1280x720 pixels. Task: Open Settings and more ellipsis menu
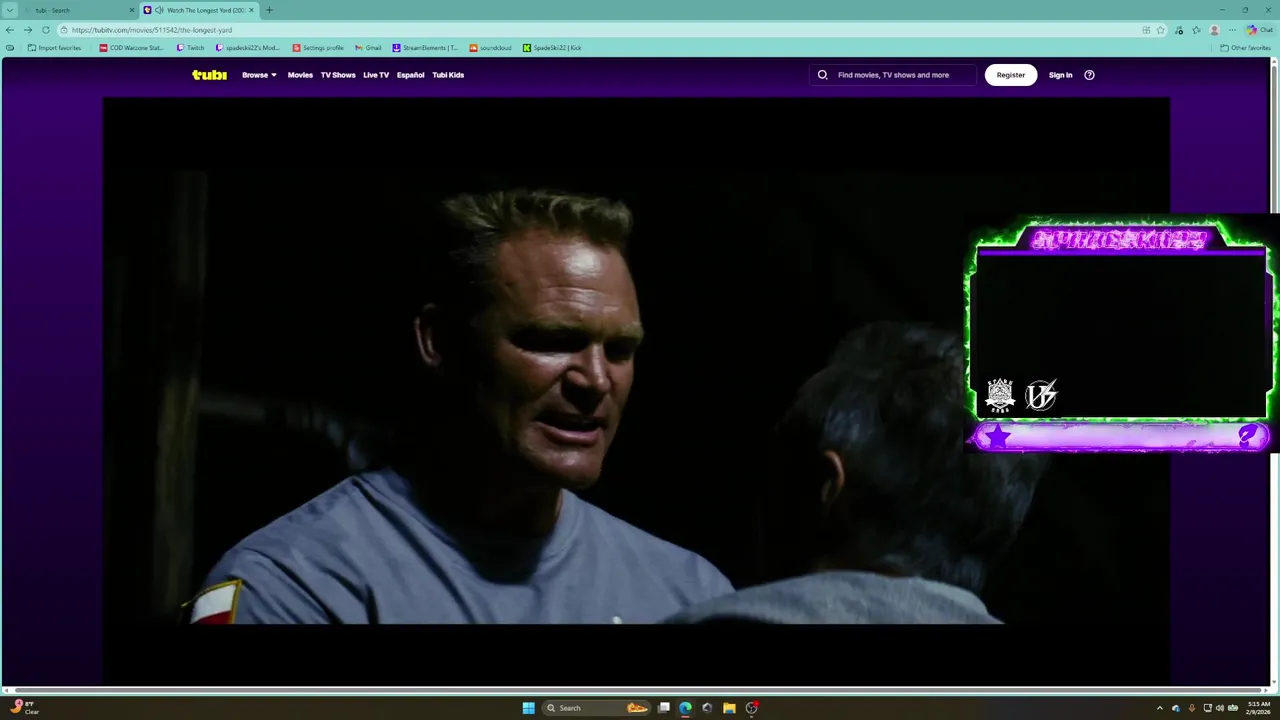pos(1232,30)
